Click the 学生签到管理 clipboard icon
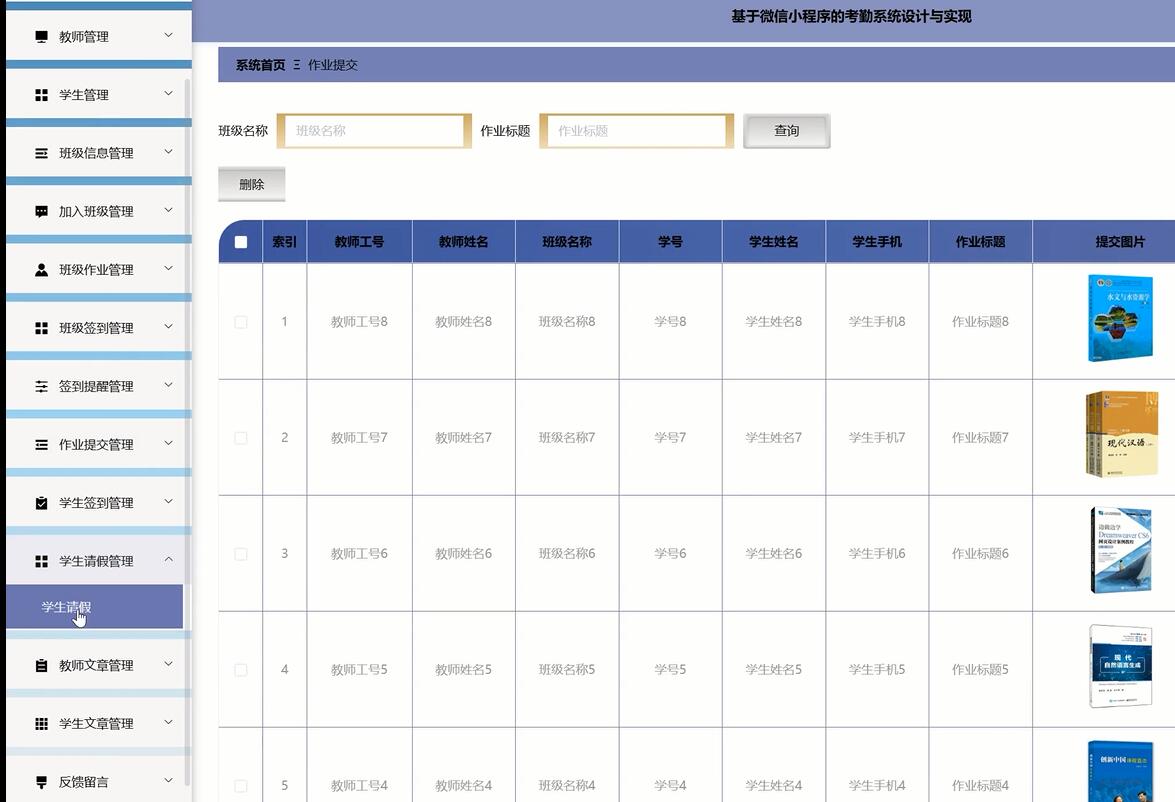Image resolution: width=1175 pixels, height=802 pixels. 41,503
